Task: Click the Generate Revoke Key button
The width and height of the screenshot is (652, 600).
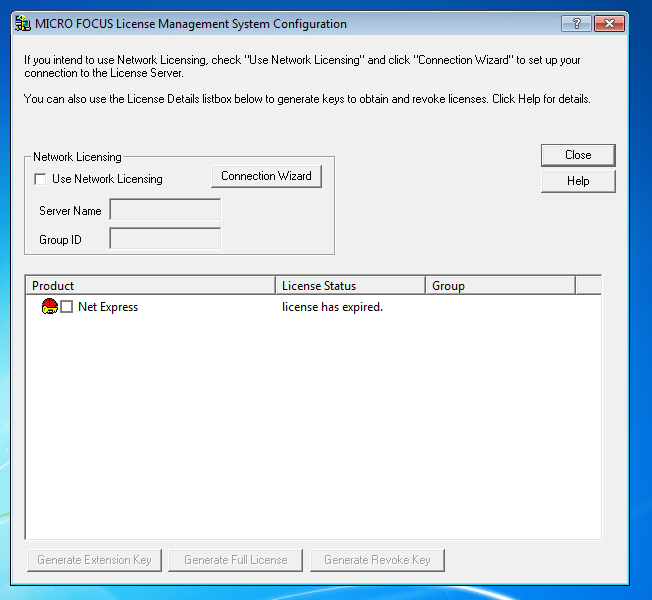Action: tap(377, 560)
